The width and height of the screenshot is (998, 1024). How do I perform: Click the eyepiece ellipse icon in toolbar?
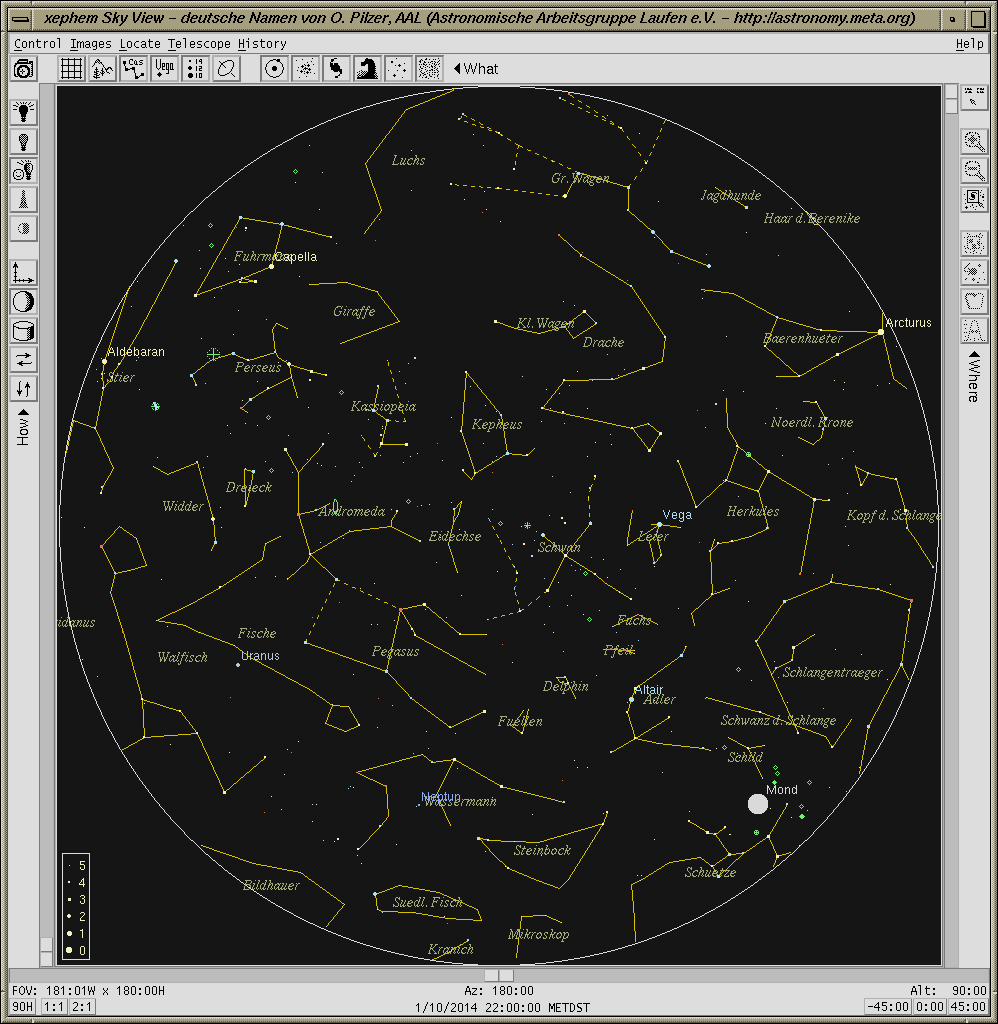(x=227, y=69)
